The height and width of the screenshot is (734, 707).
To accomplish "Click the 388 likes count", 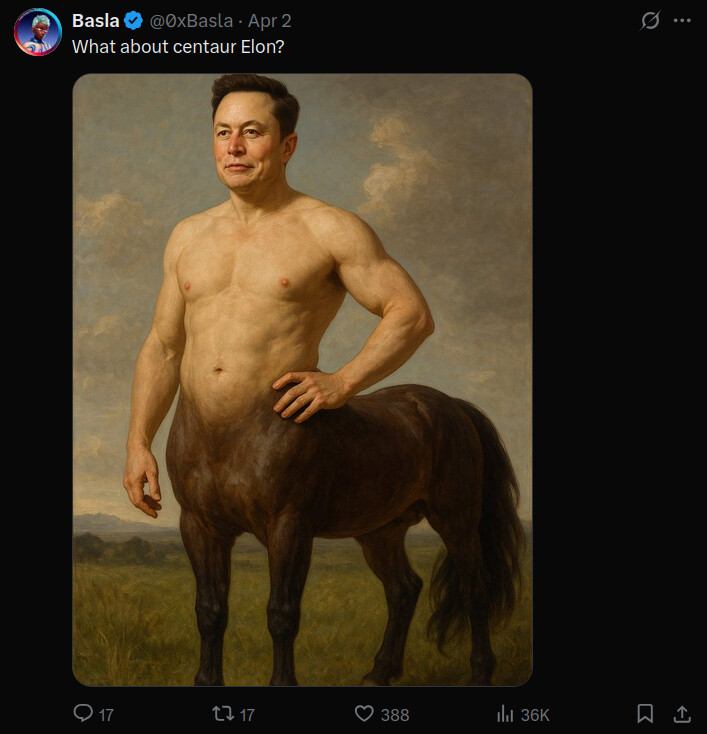I will [x=395, y=715].
